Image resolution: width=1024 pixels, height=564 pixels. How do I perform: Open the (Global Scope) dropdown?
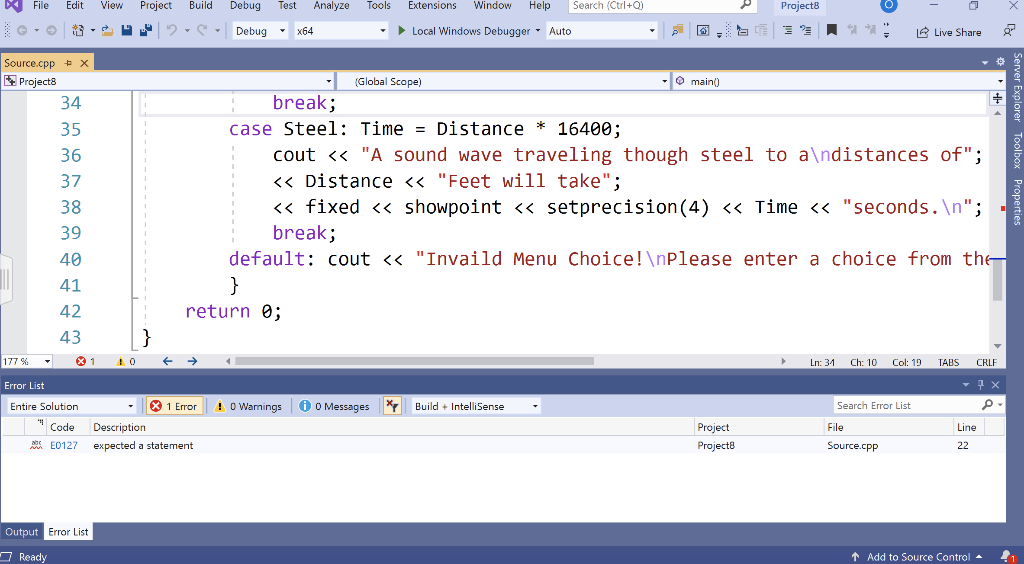[504, 81]
